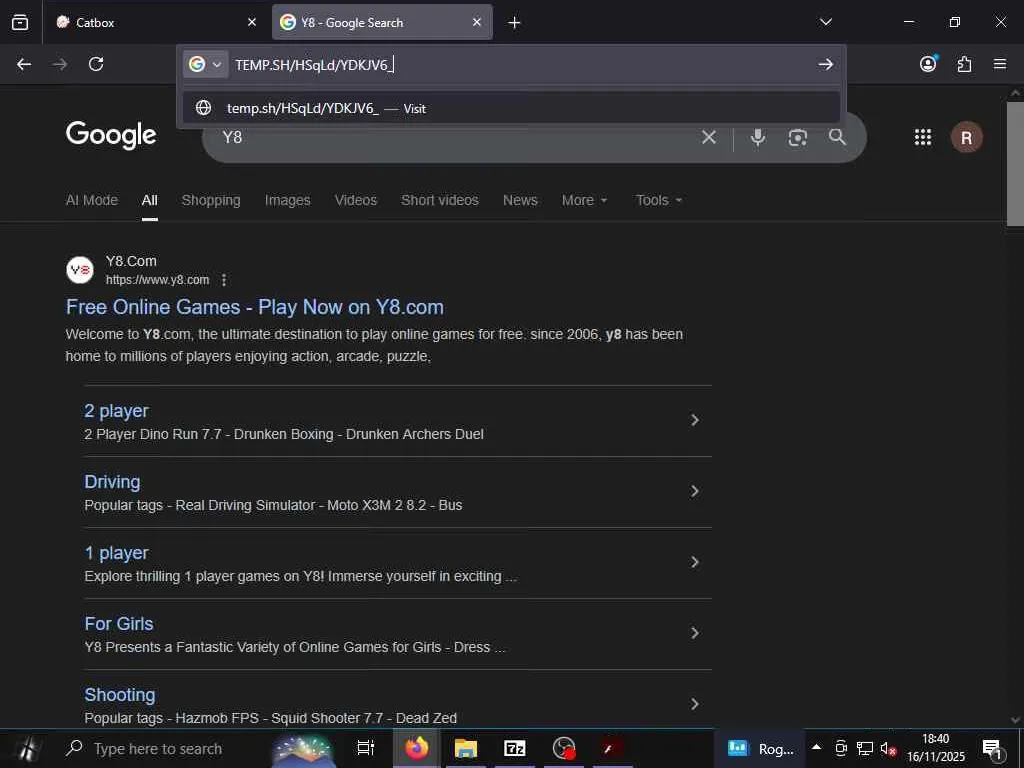
Task: Open Free Online Games Y8.com result
Action: pyautogui.click(x=255, y=307)
